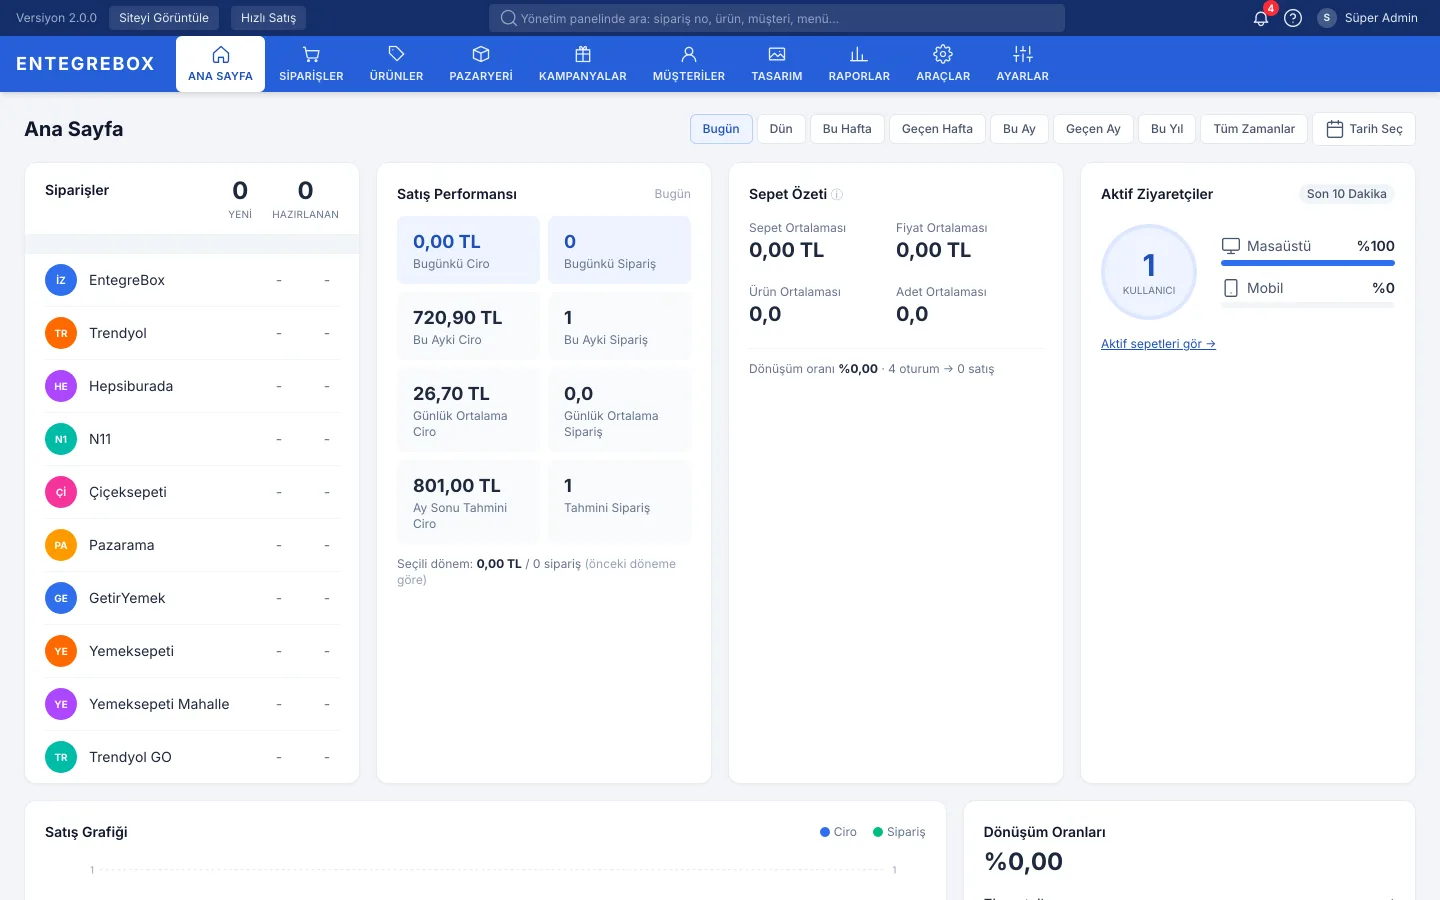Open the Ürünler menu tab

[396, 64]
